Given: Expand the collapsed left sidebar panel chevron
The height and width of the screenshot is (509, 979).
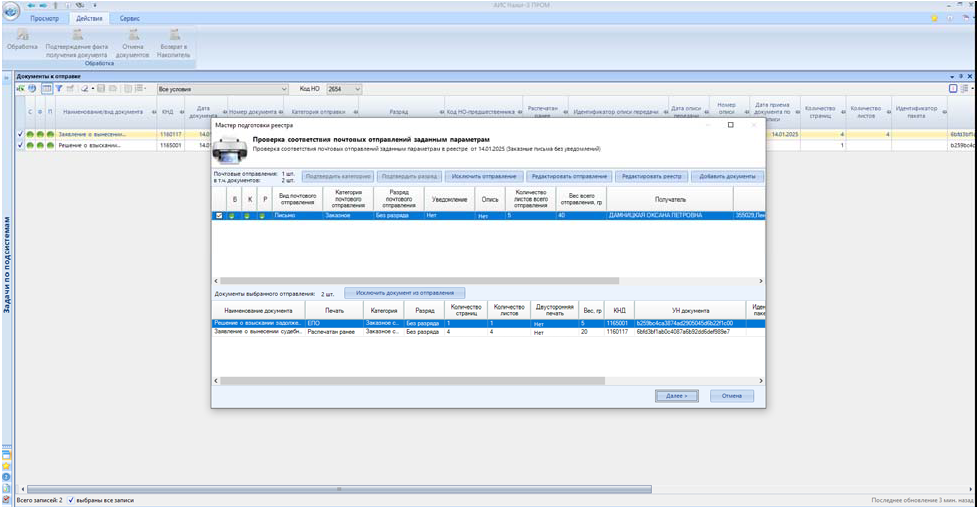Looking at the screenshot, I should (5, 77).
